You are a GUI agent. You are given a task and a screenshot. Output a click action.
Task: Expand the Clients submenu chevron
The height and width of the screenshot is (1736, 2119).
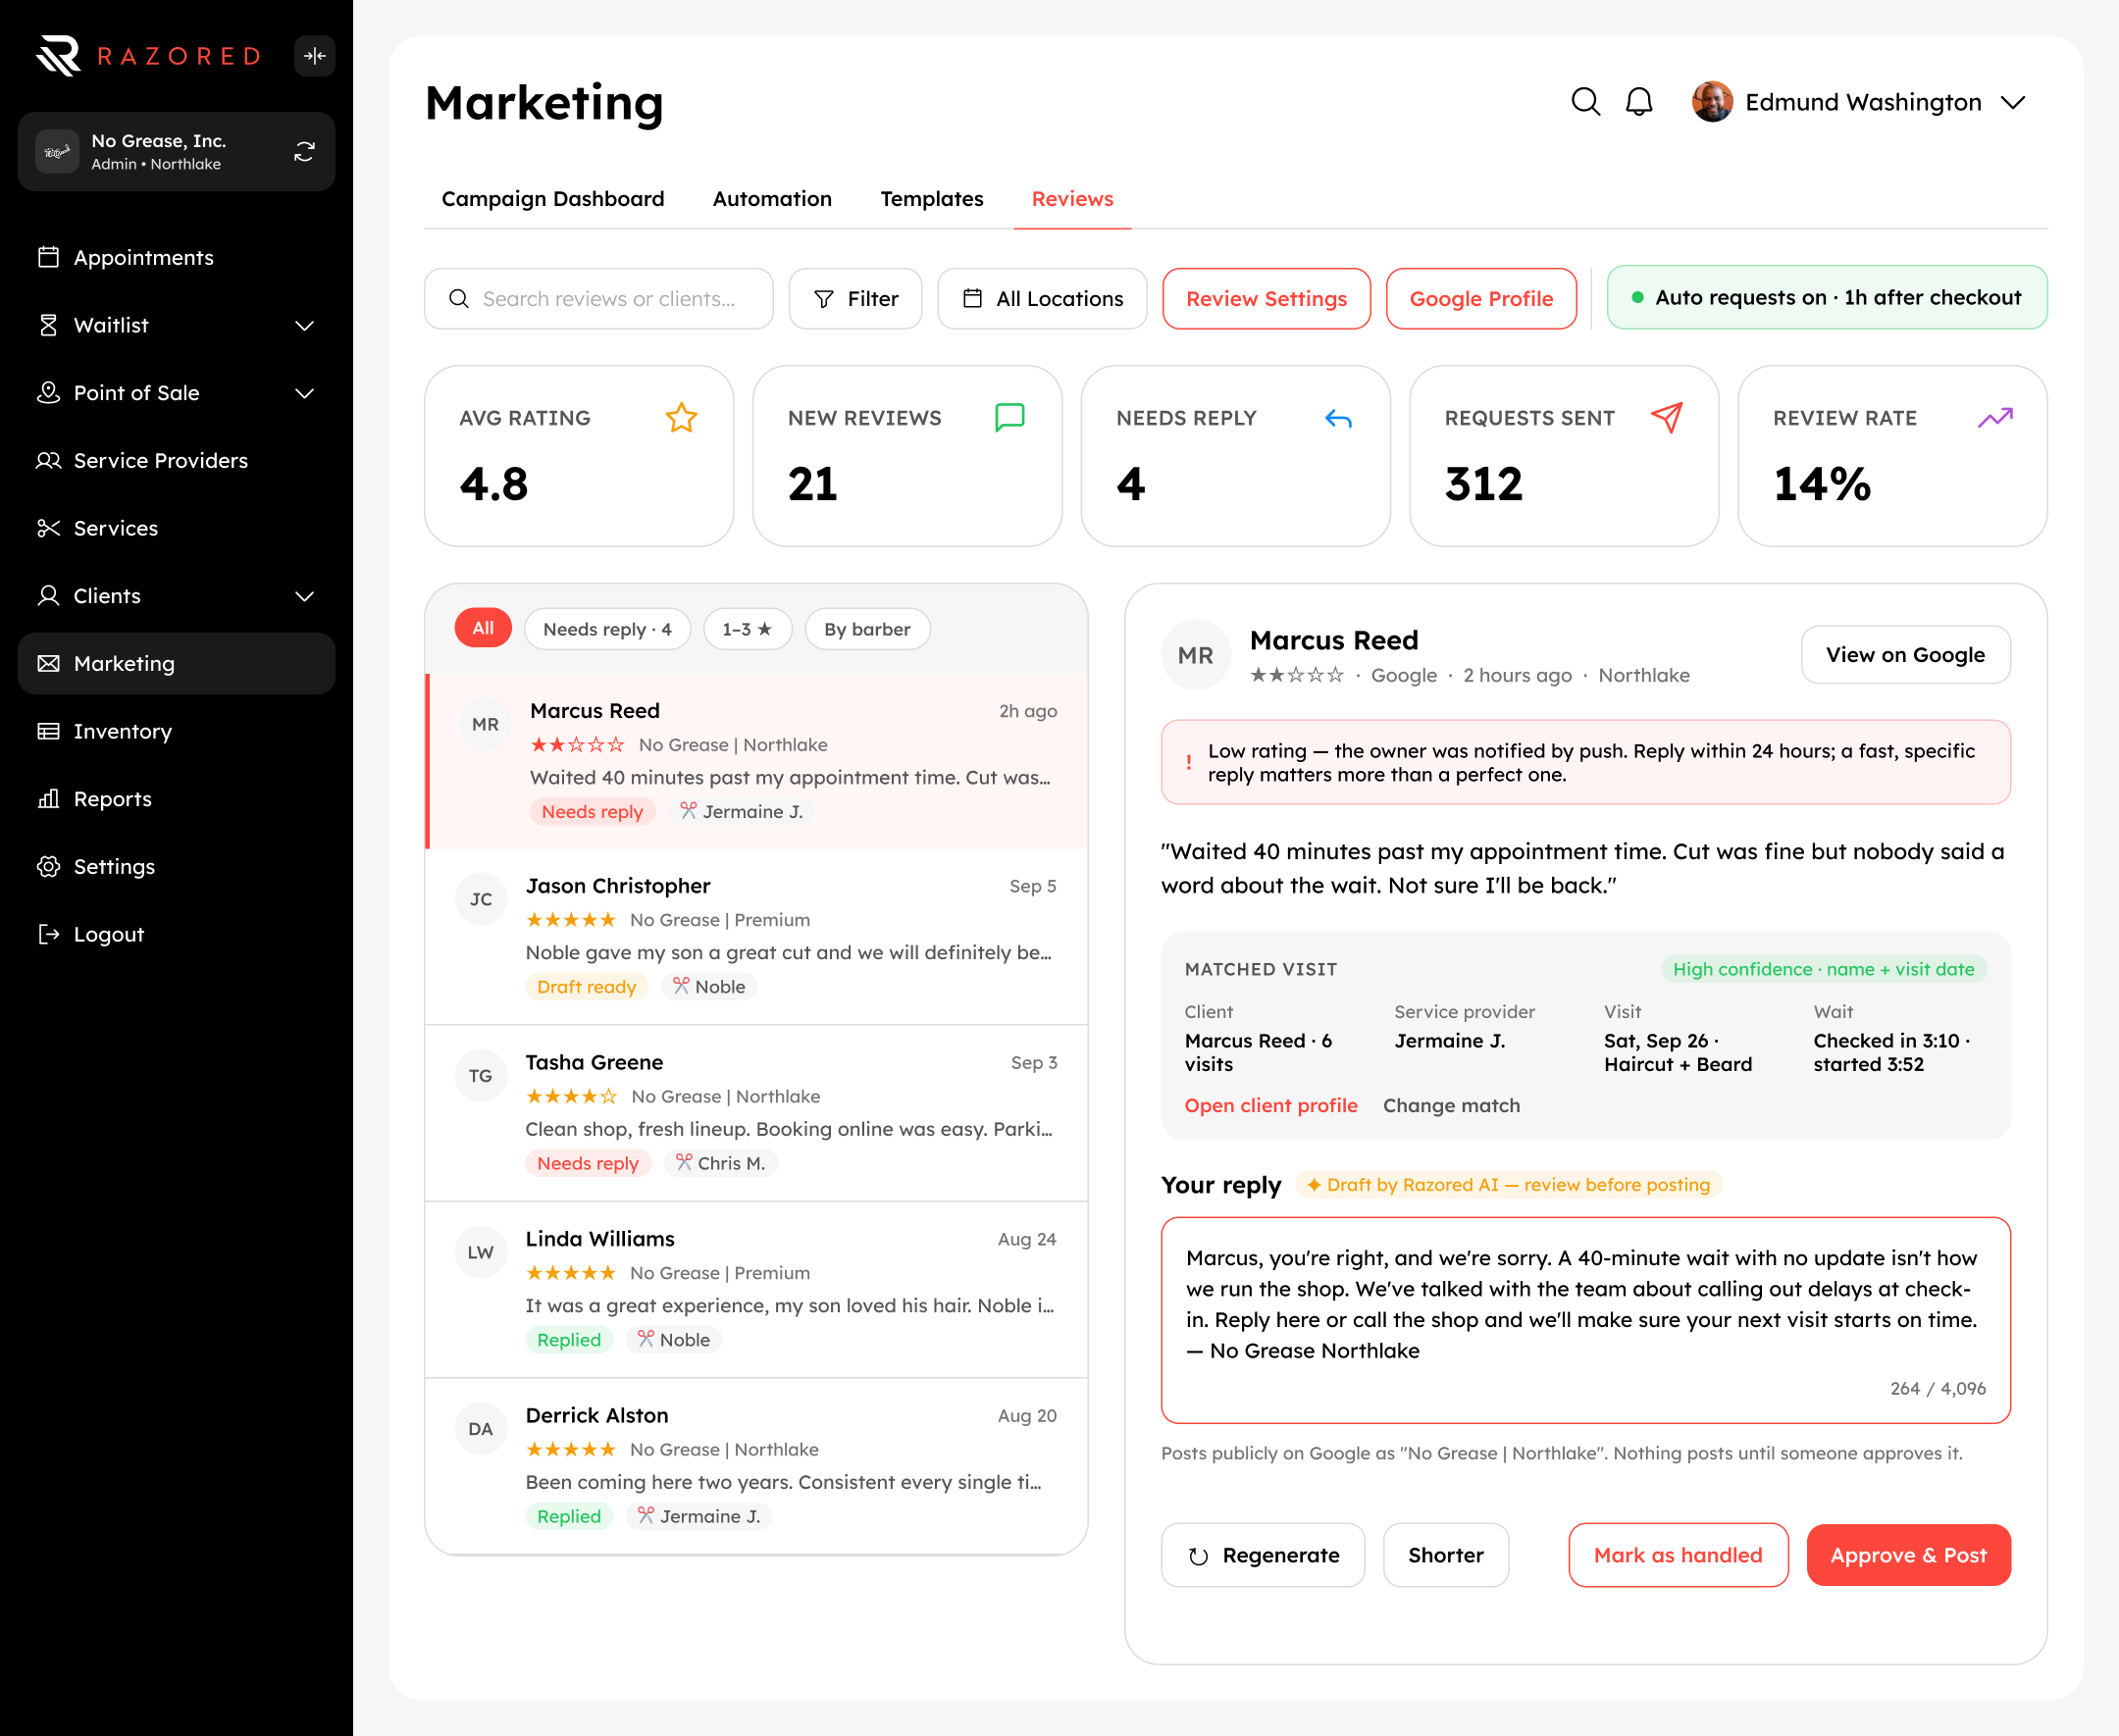coord(305,596)
